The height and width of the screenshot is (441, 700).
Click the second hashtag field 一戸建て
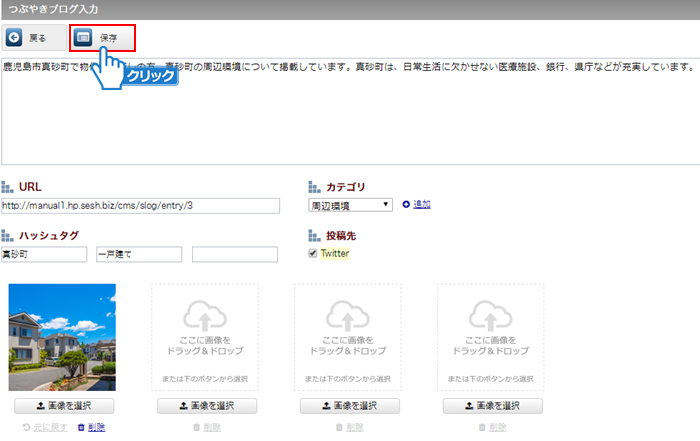(x=138, y=254)
